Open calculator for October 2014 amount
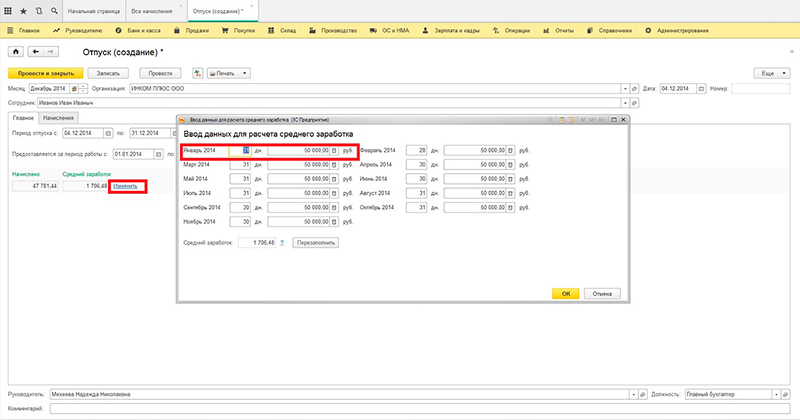 [510, 208]
